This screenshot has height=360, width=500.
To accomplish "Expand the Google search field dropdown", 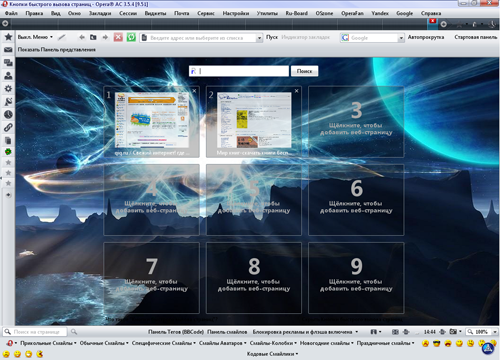I will tap(401, 38).
